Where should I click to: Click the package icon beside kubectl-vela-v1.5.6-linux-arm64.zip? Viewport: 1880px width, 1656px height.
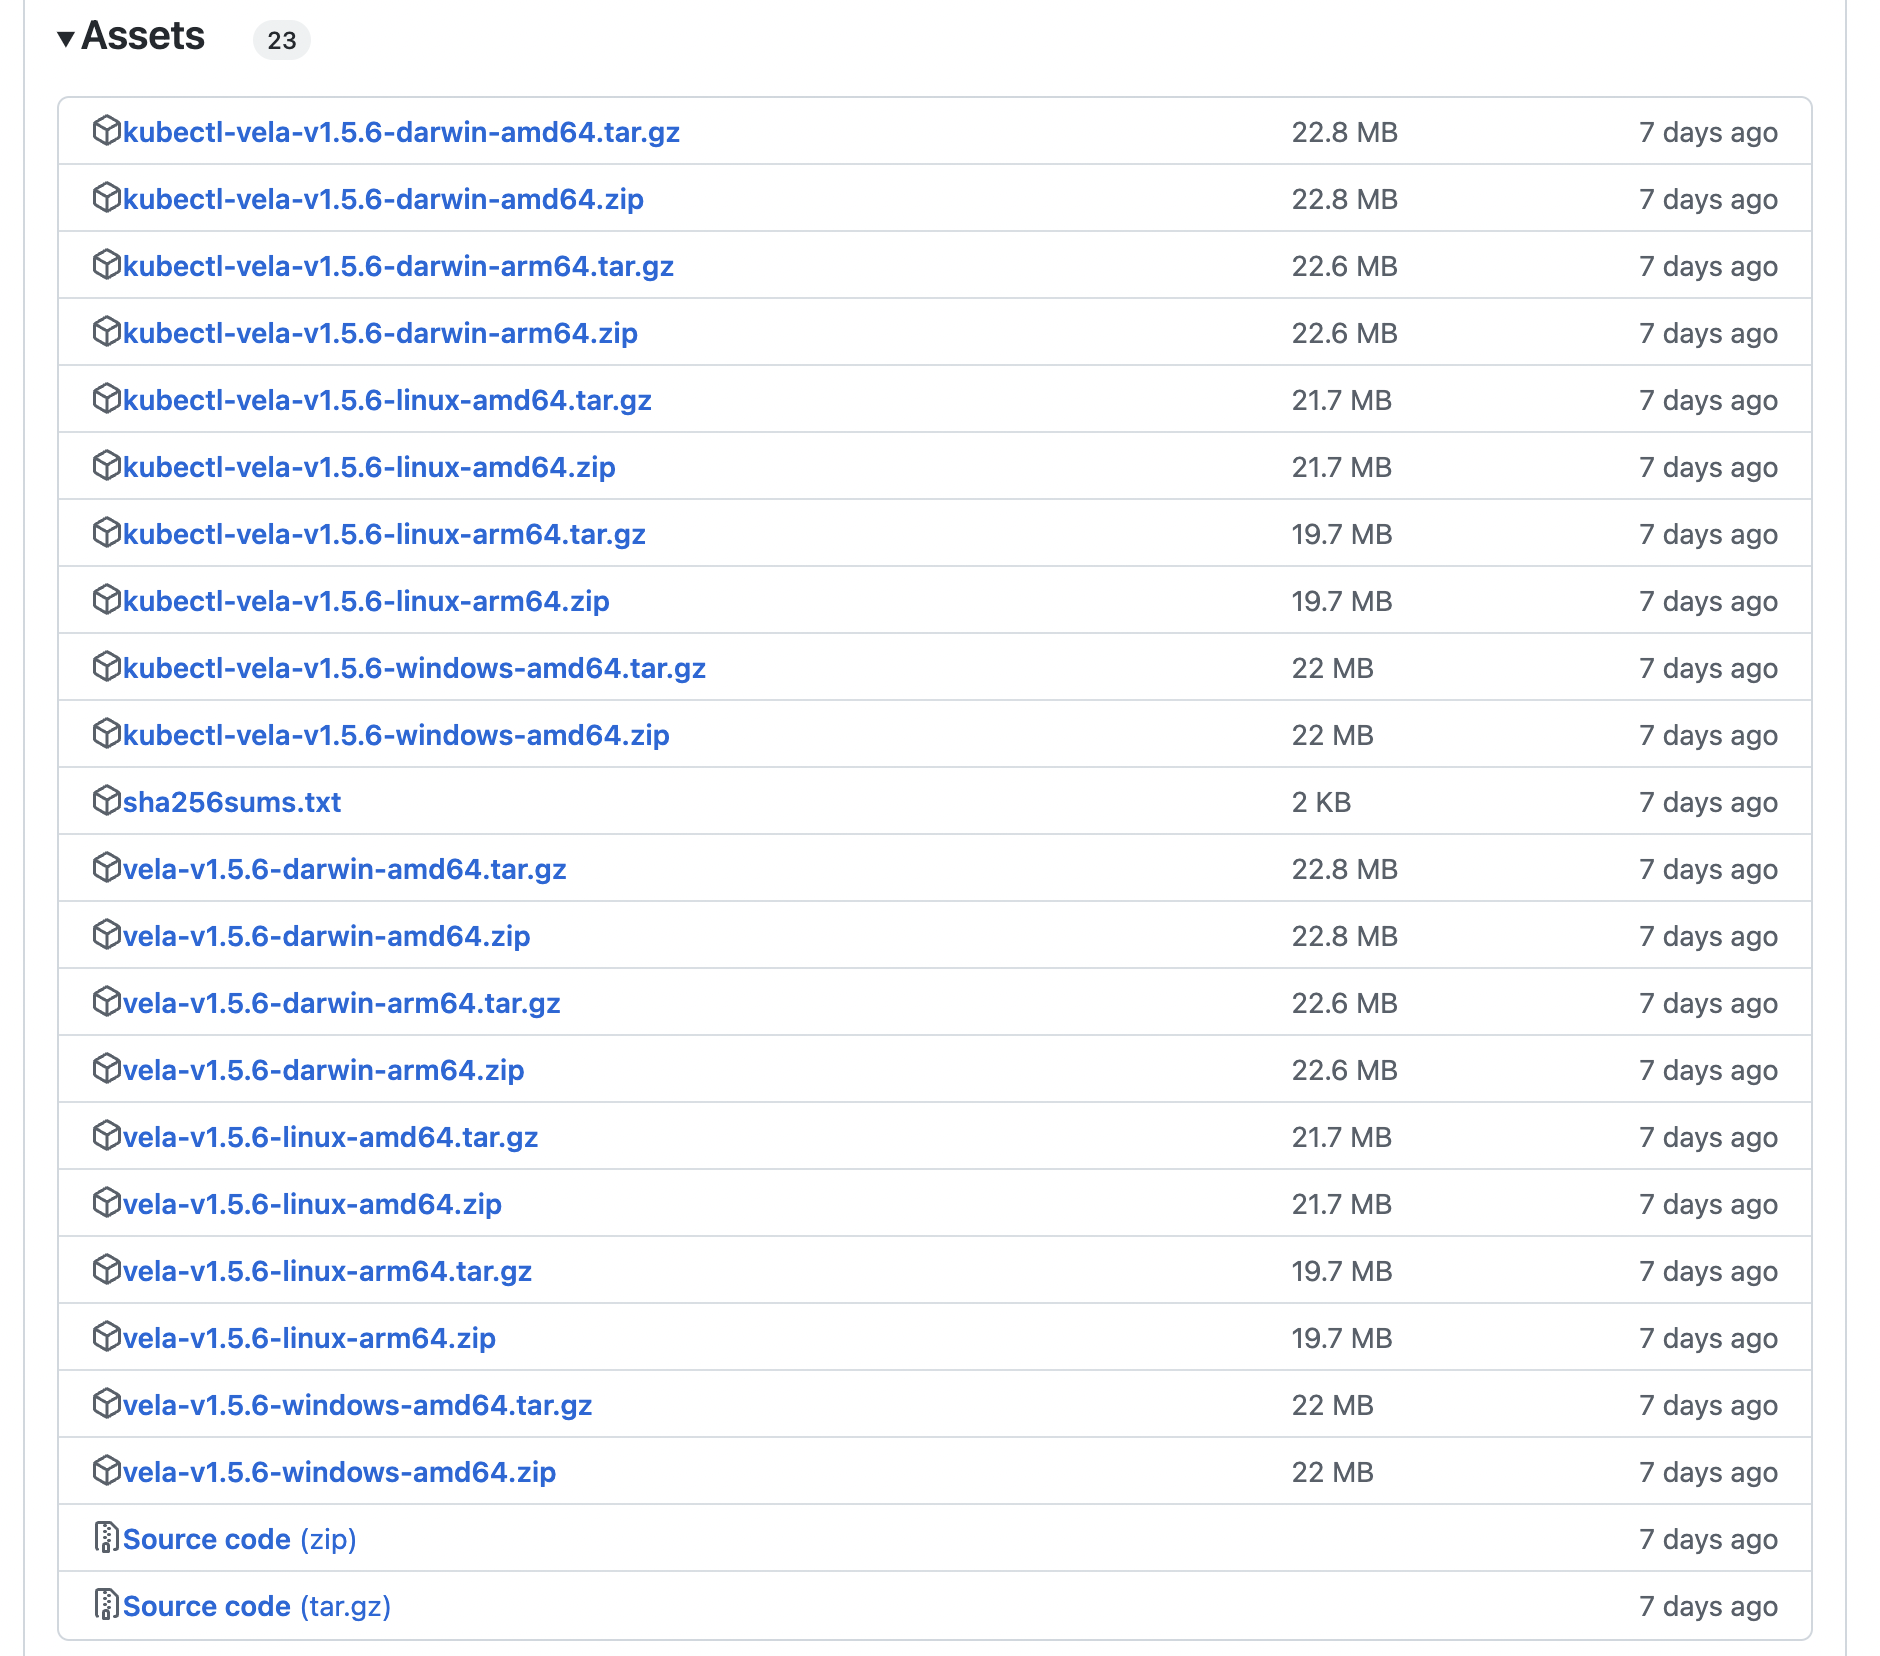click(105, 600)
